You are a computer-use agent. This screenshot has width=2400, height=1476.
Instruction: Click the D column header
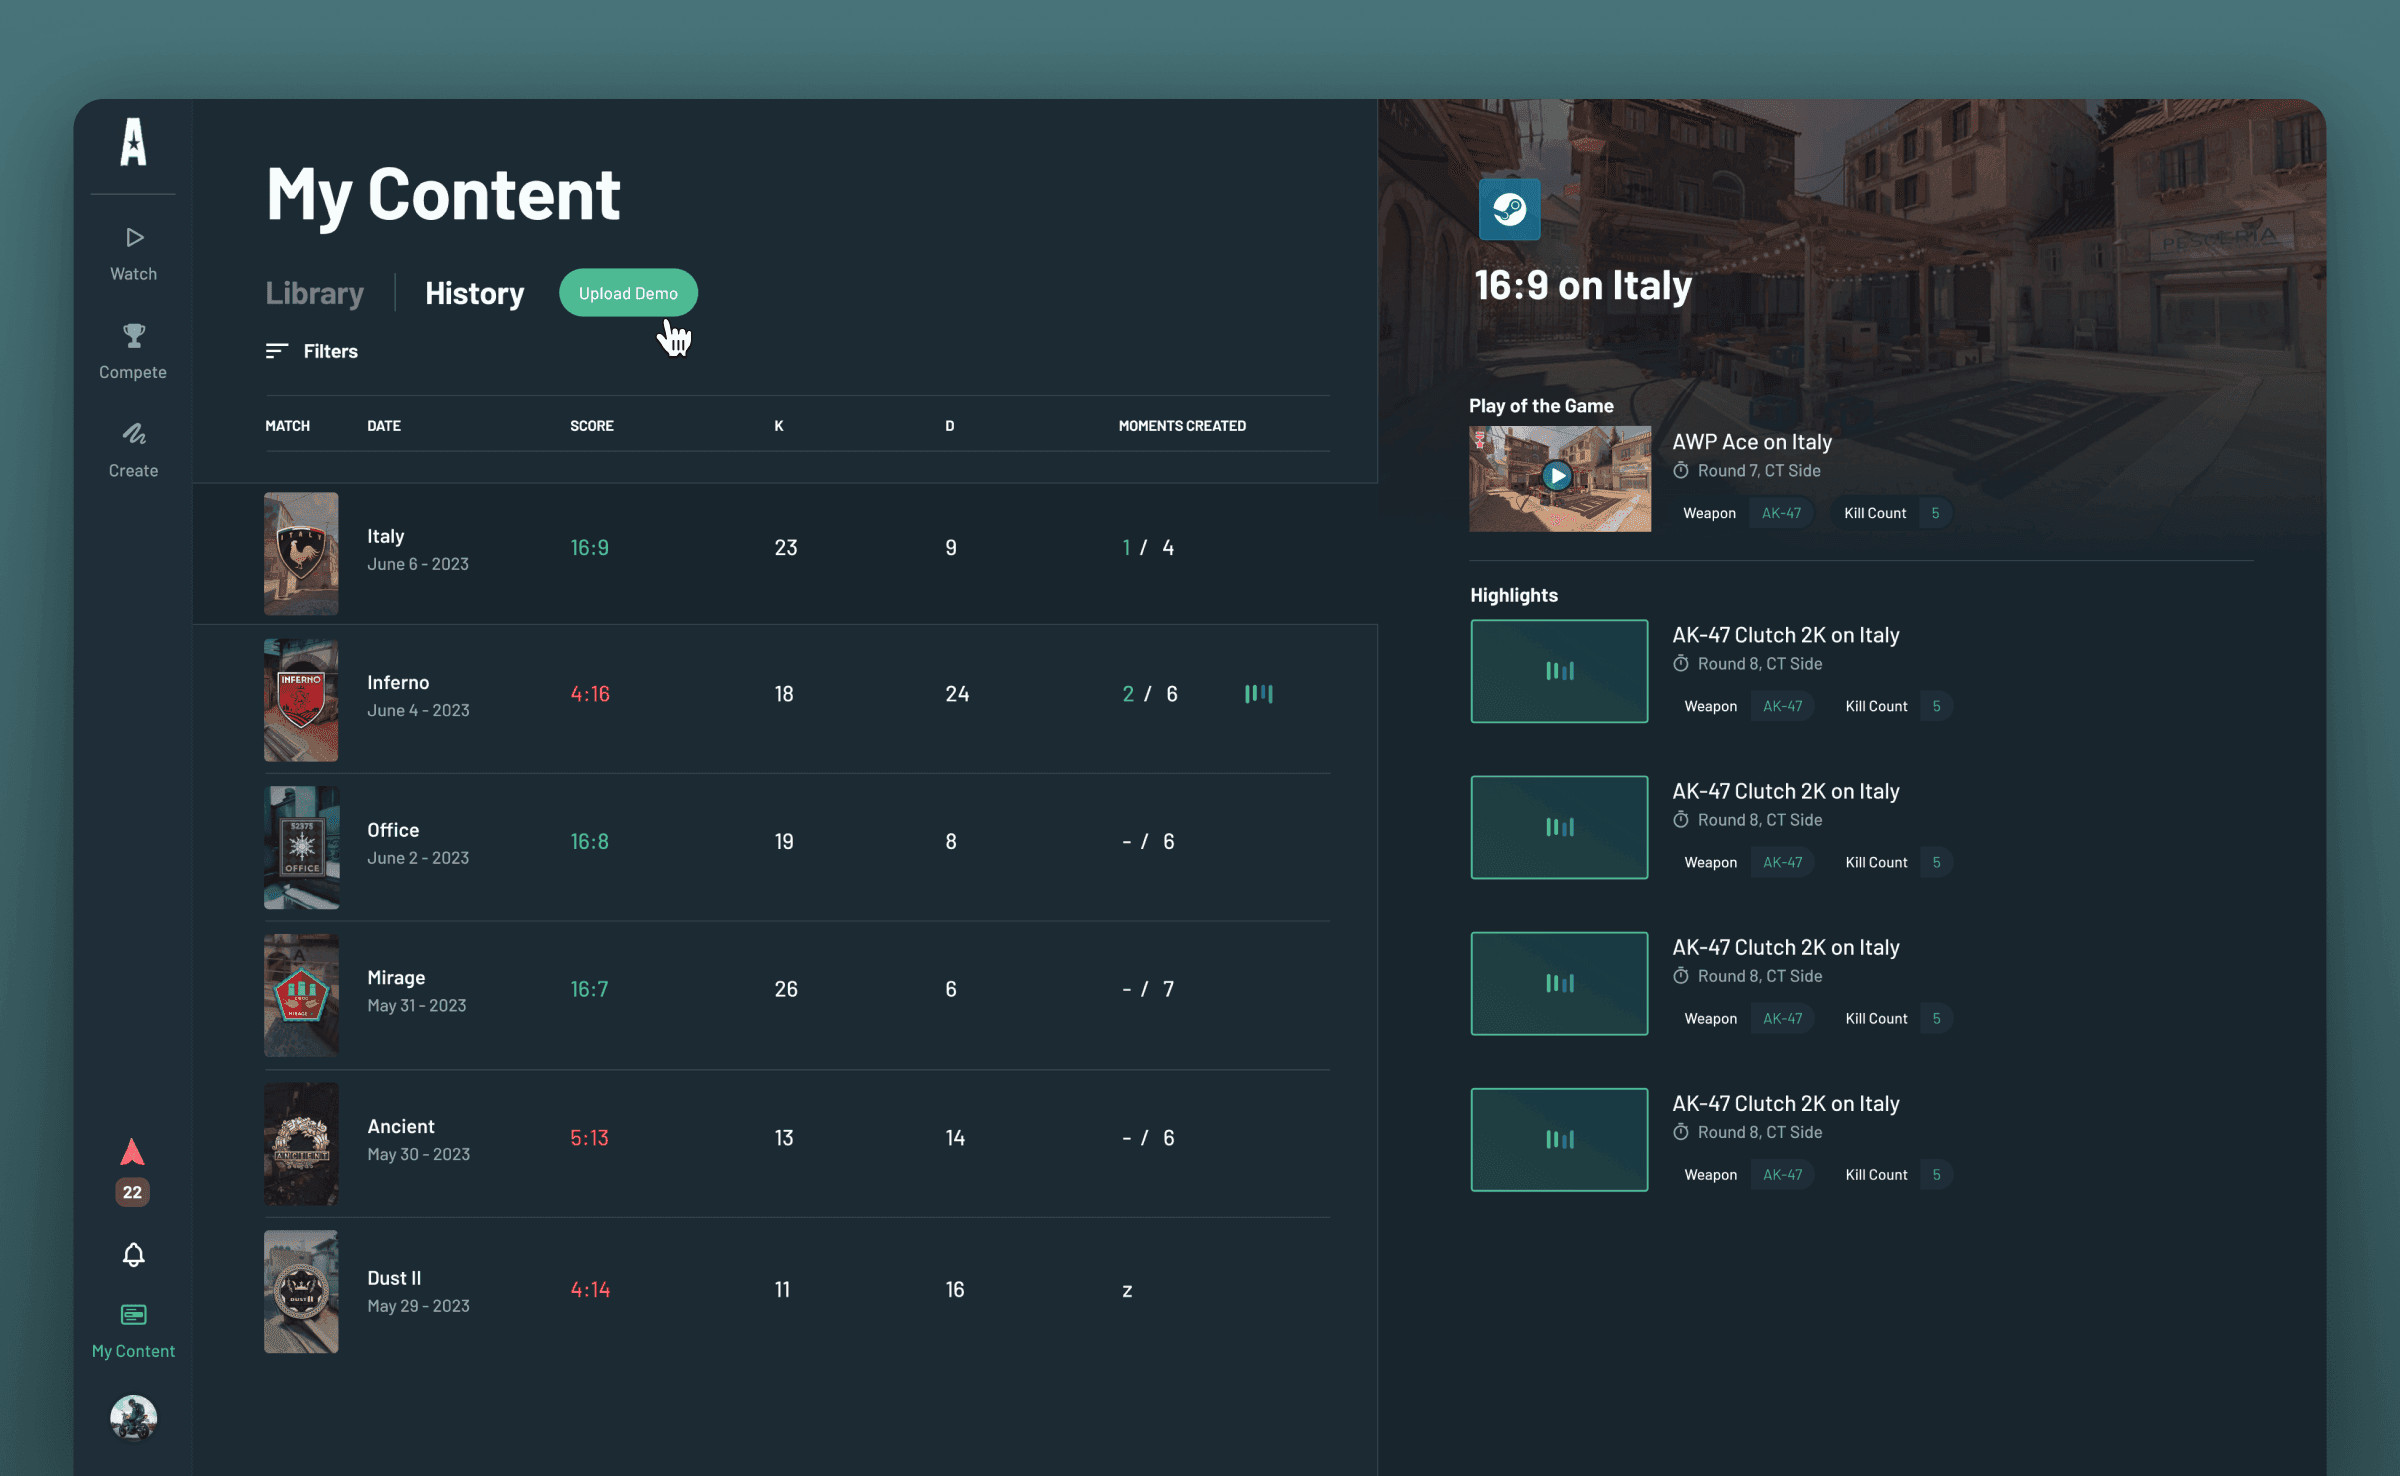click(950, 425)
